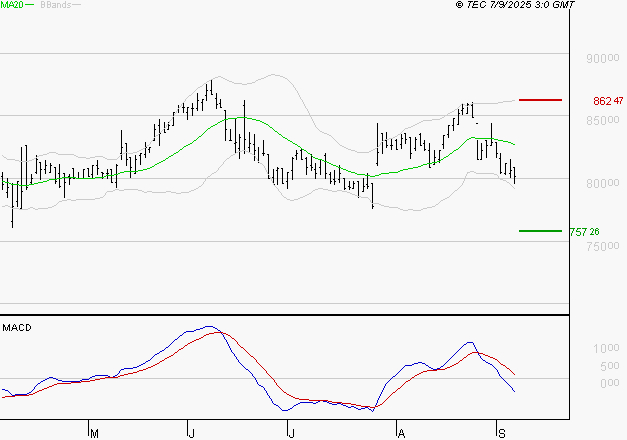627x440 pixels.
Task: Click the 85000 price axis label
Action: coord(603,120)
